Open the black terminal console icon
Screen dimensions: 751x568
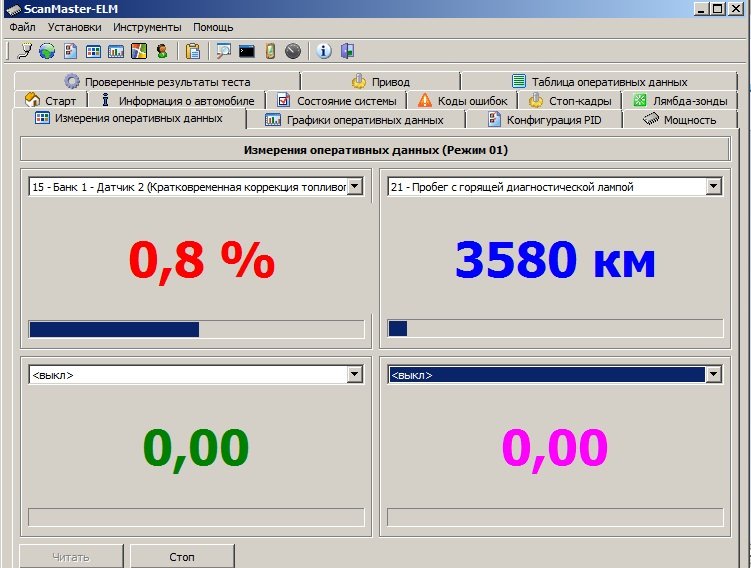(246, 51)
